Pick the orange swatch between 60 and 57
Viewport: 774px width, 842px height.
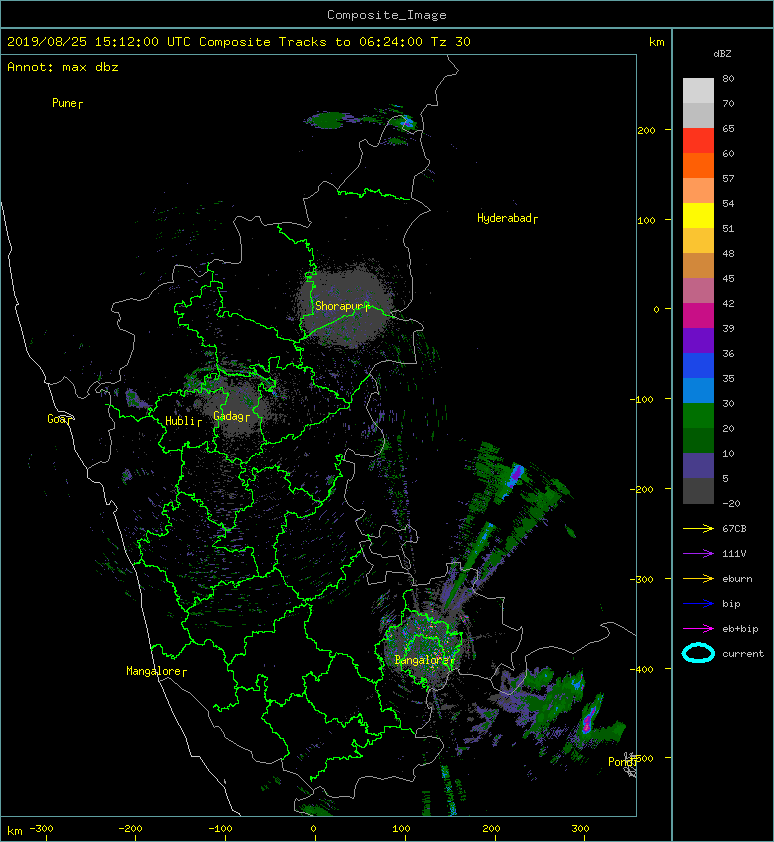pyautogui.click(x=698, y=166)
